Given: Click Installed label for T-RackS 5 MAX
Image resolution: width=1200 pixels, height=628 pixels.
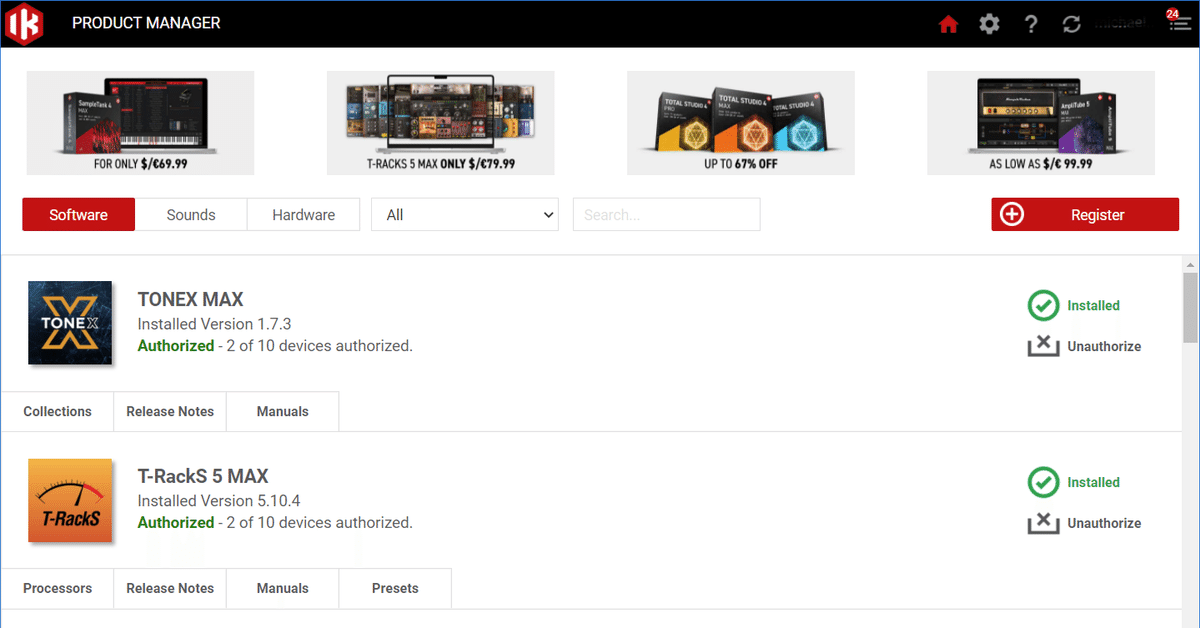Looking at the screenshot, I should click(1093, 483).
